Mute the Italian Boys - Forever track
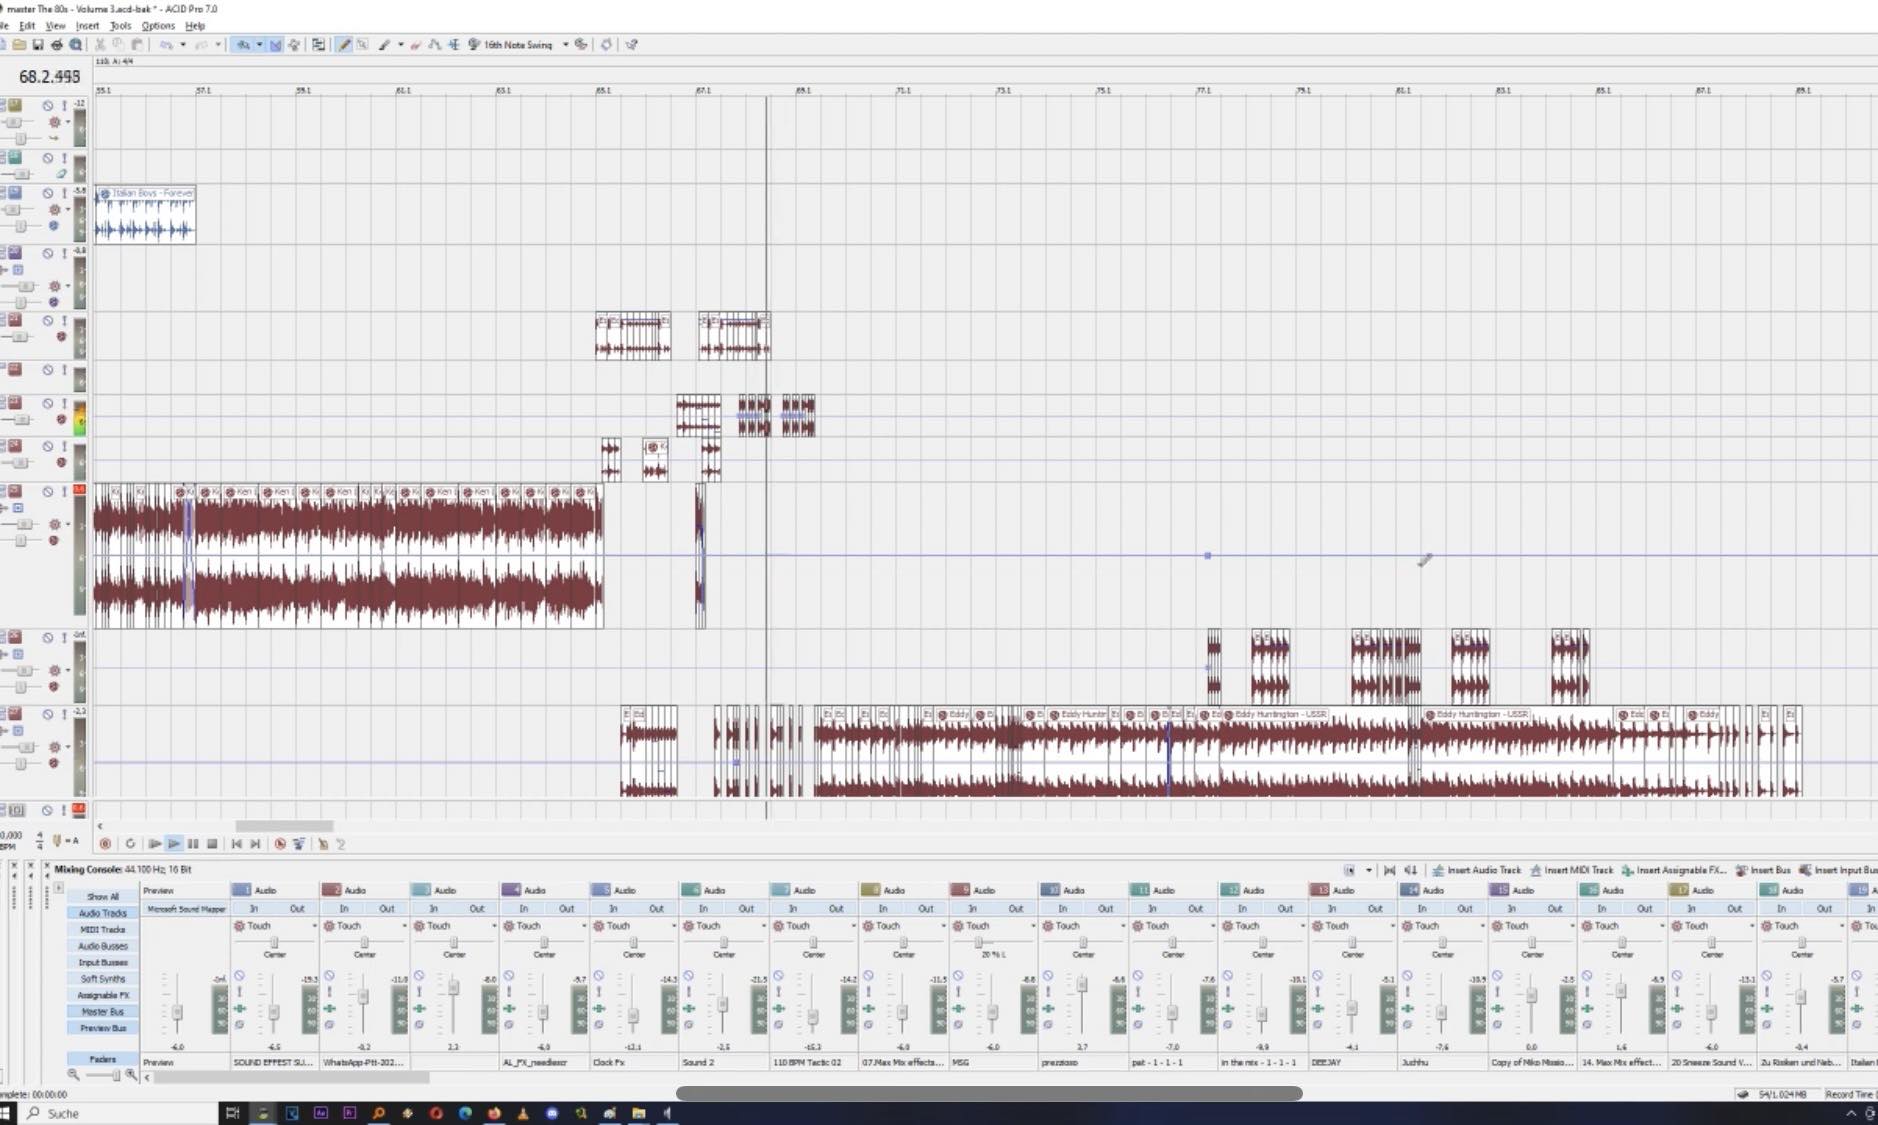This screenshot has width=1878, height=1125. (x=47, y=193)
